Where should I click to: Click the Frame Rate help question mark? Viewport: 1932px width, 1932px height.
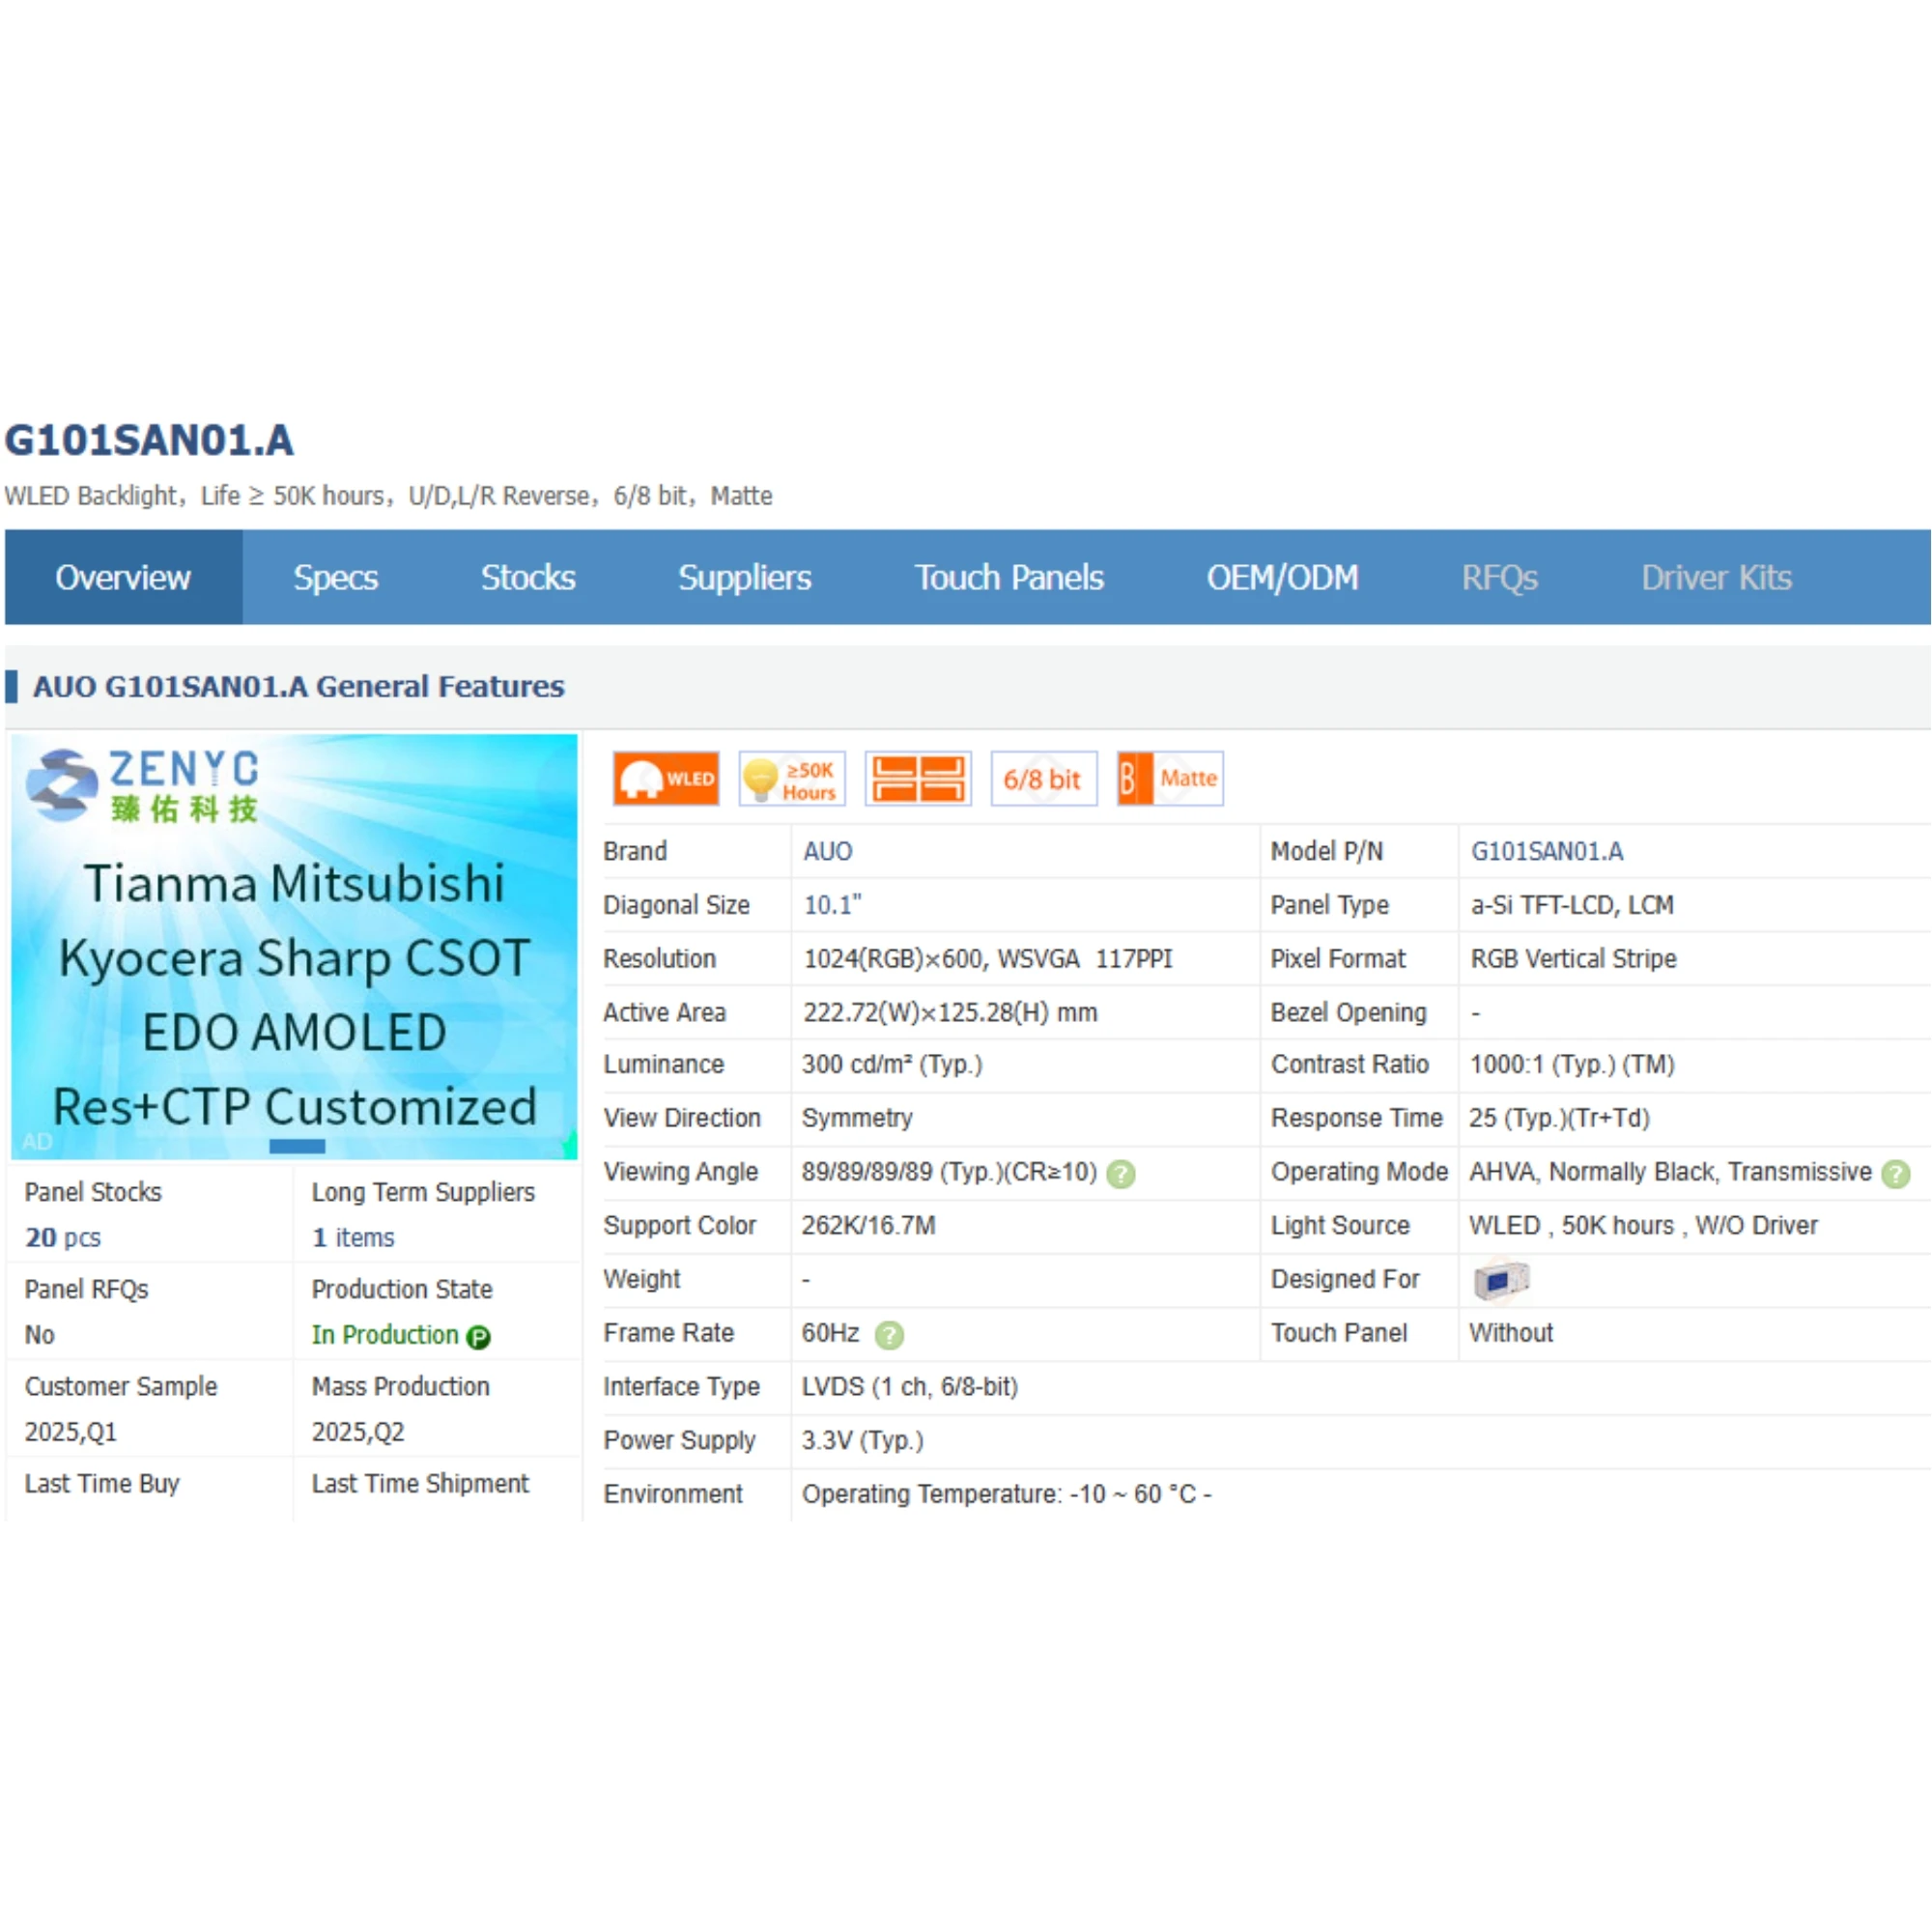point(888,1335)
